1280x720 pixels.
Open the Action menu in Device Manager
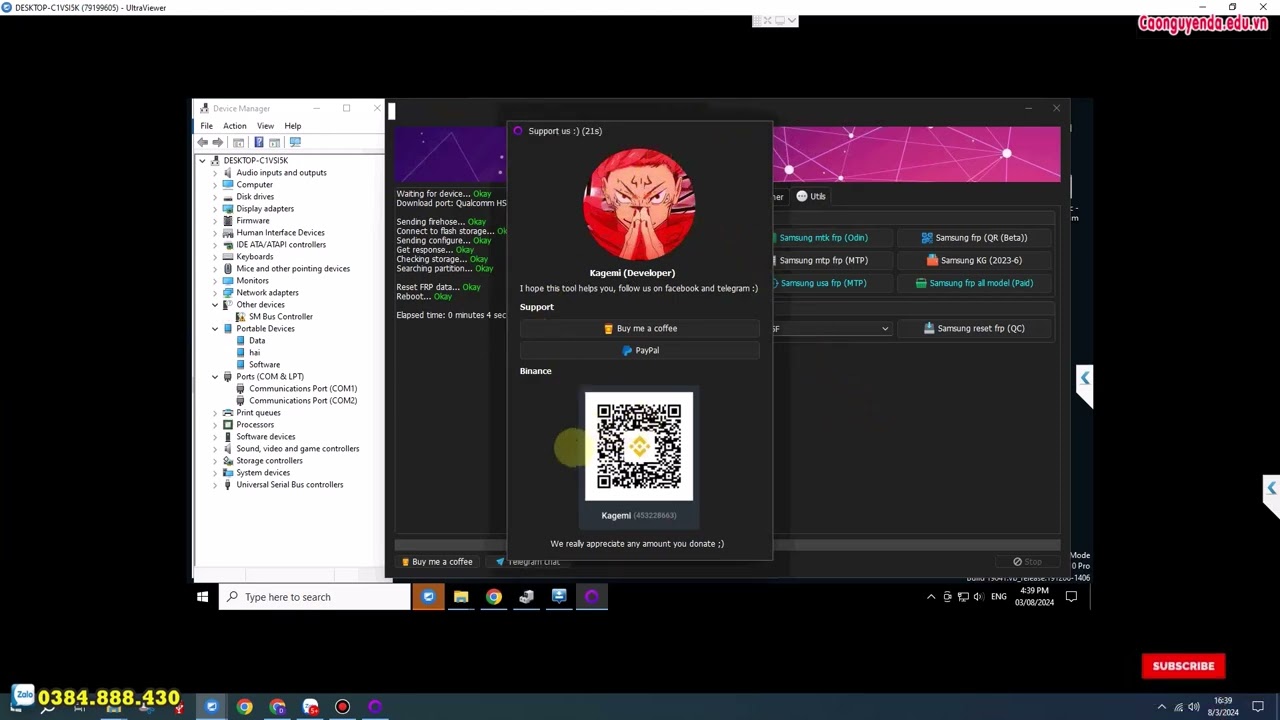pyautogui.click(x=234, y=126)
